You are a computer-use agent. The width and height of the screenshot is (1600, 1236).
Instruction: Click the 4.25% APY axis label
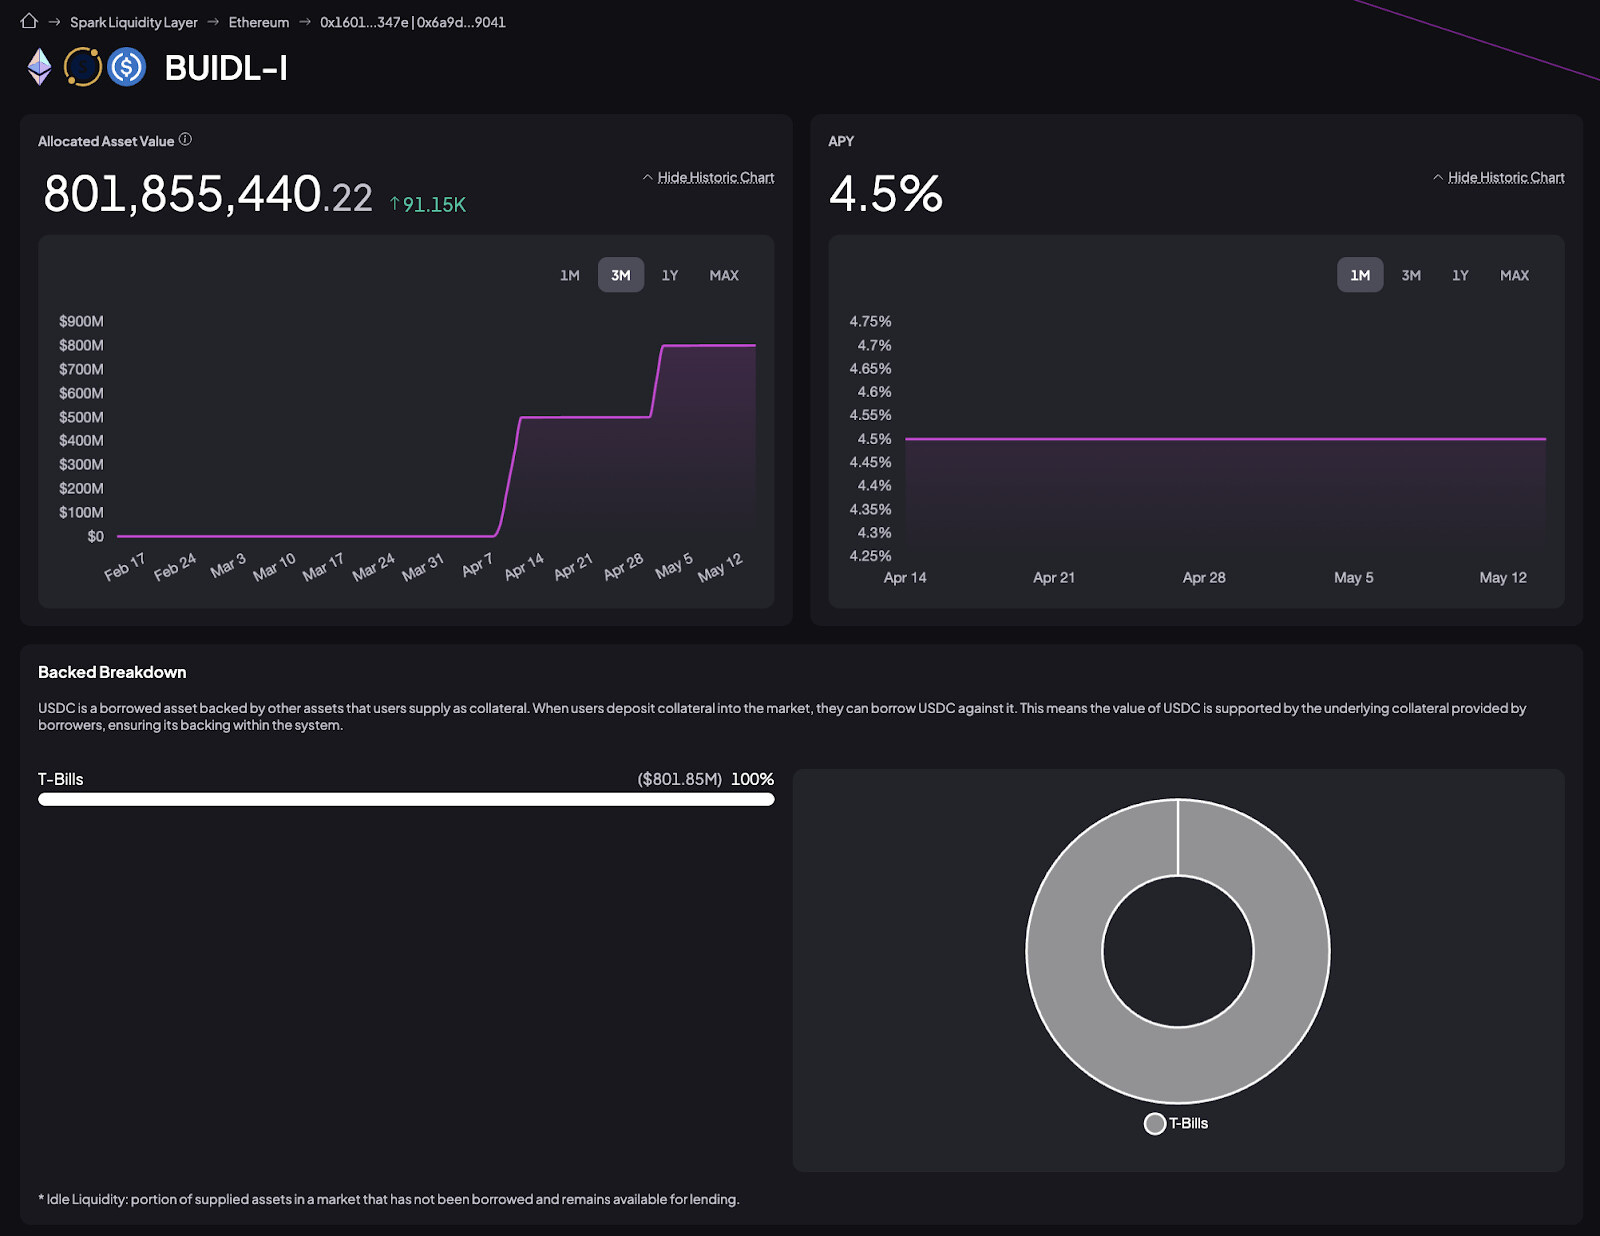coord(870,556)
